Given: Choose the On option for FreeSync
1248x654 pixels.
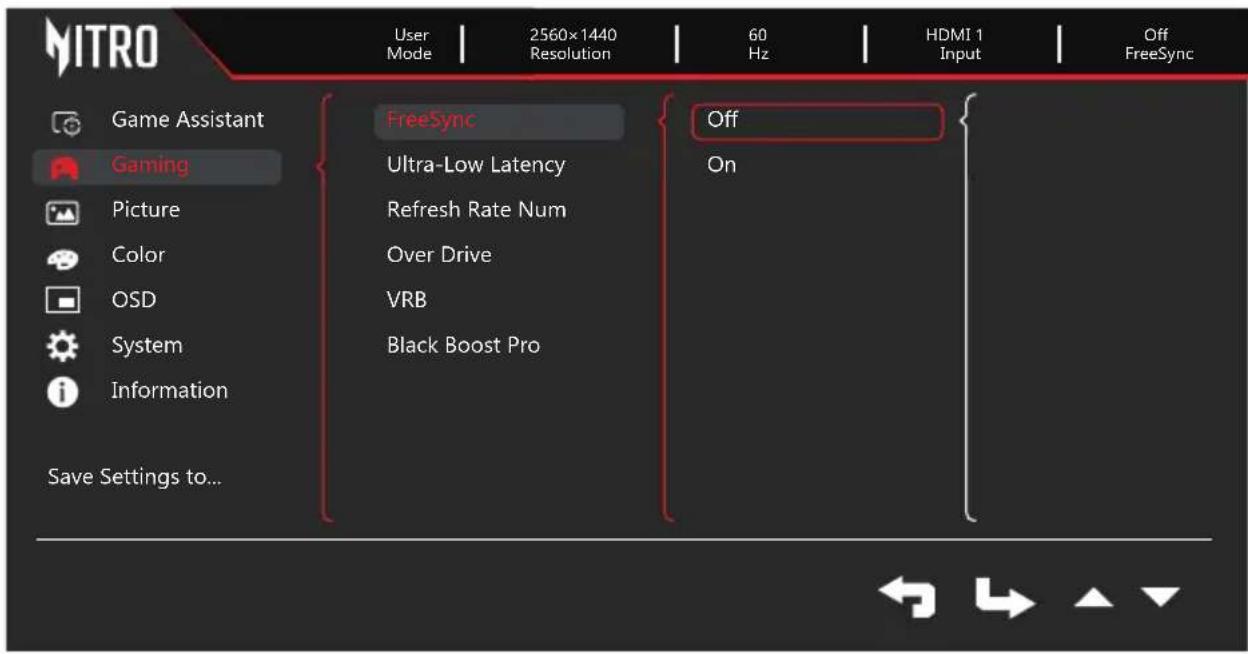Looking at the screenshot, I should (x=722, y=165).
